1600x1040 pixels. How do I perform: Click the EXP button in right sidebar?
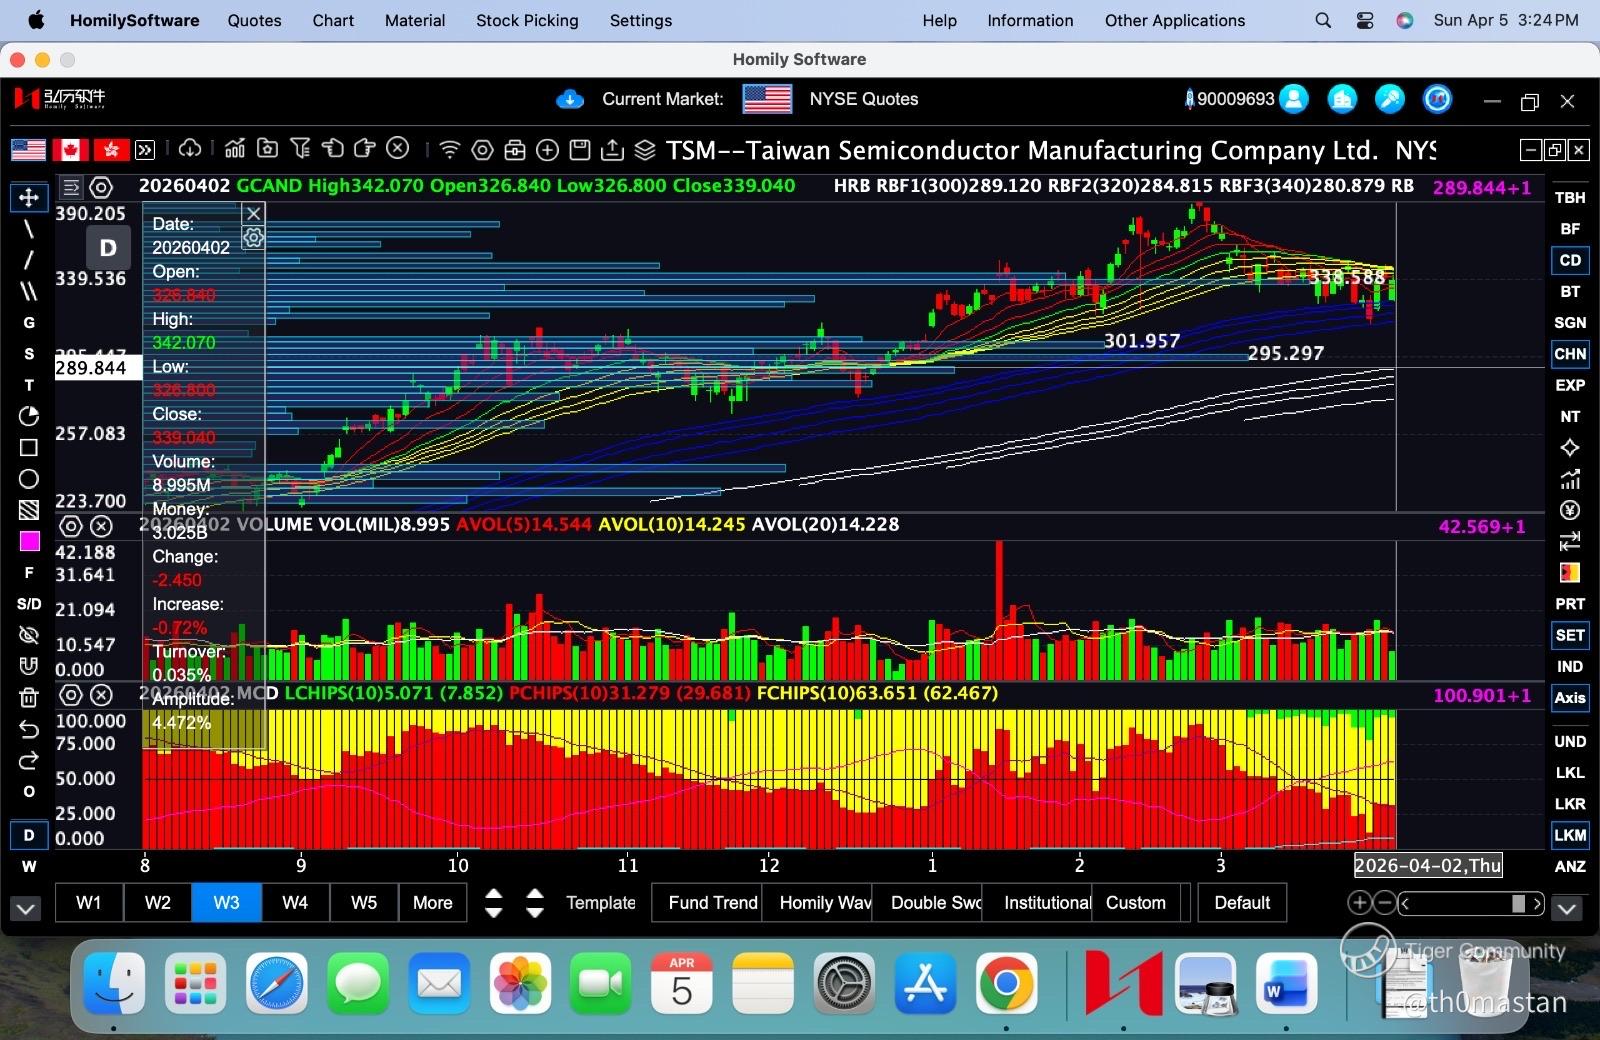1570,385
